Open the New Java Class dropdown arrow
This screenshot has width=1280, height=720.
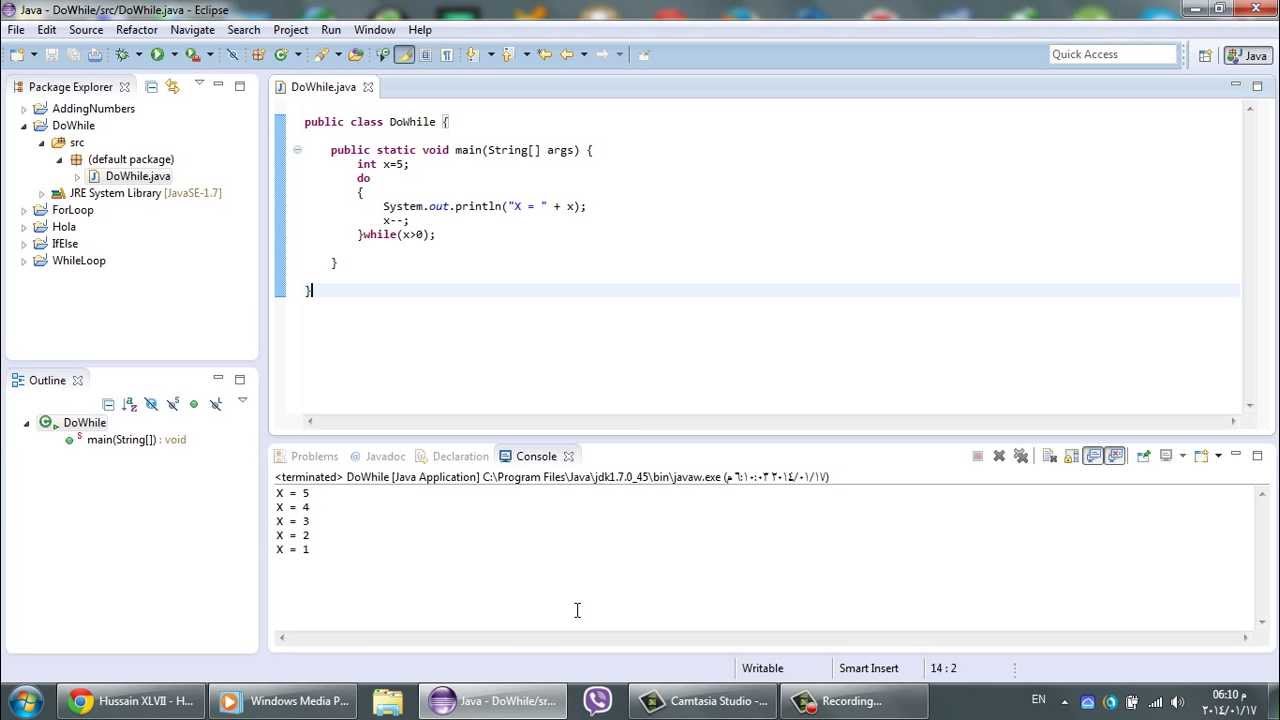coord(298,55)
